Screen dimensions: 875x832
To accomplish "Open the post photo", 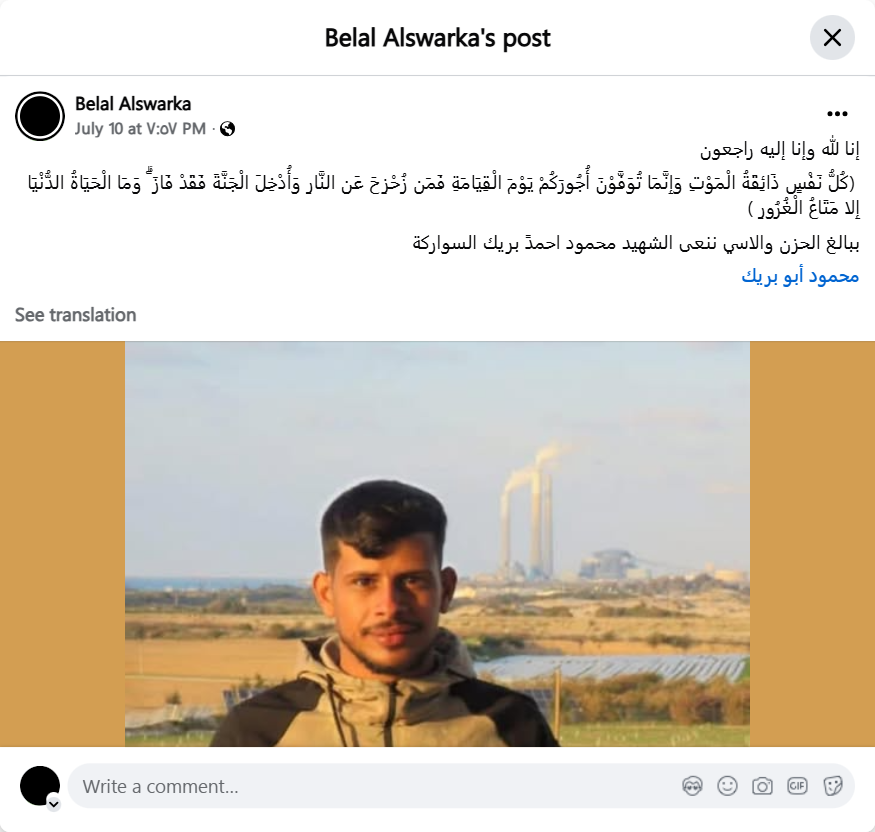I will pyautogui.click(x=438, y=544).
